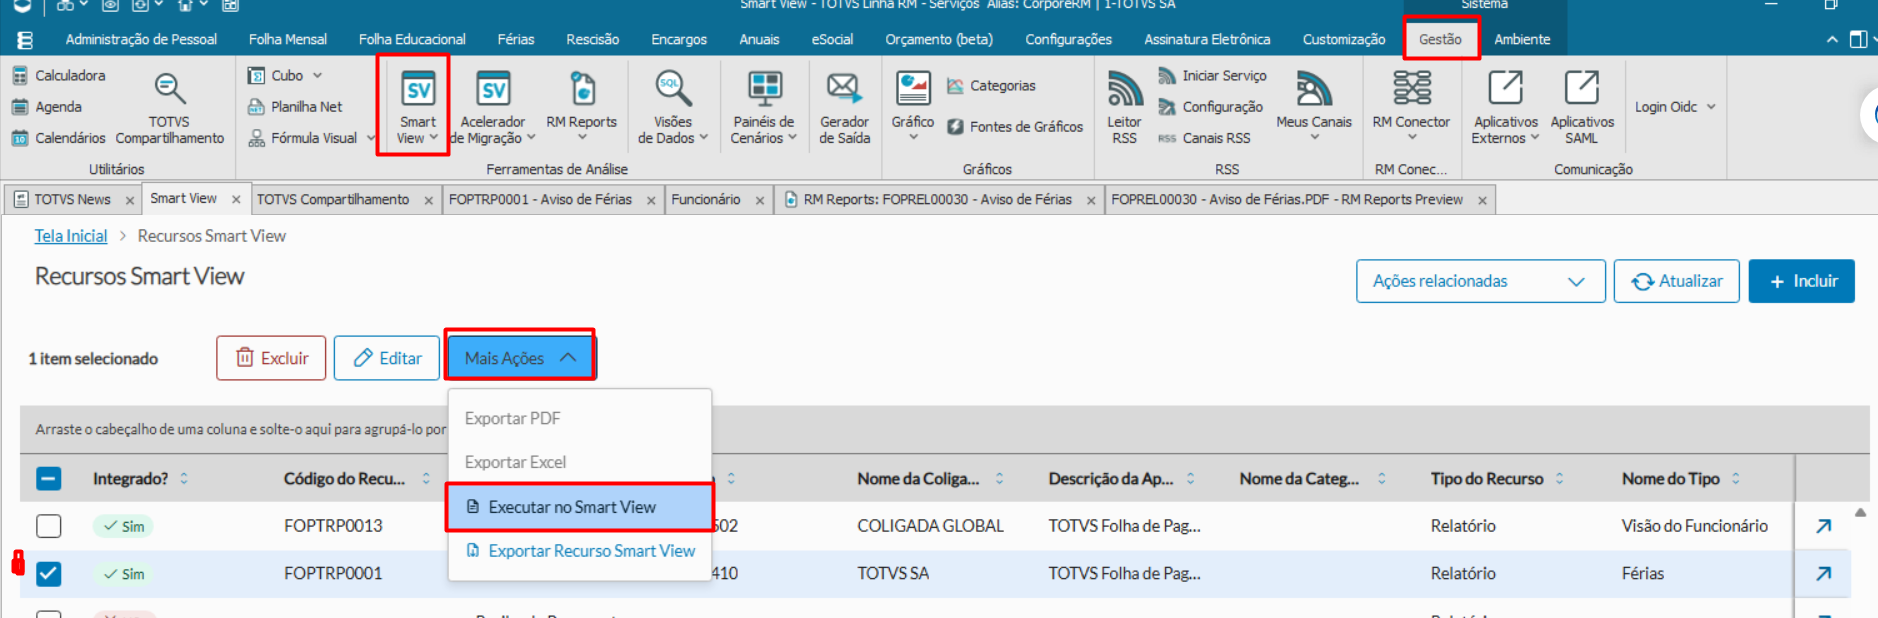Screen dimensions: 1878x618
Task: Click the Incluir button
Action: (1801, 281)
